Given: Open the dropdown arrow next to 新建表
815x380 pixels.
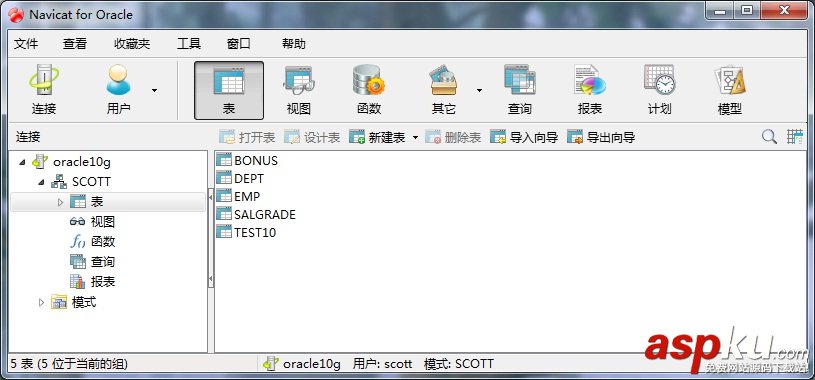Looking at the screenshot, I should point(415,138).
